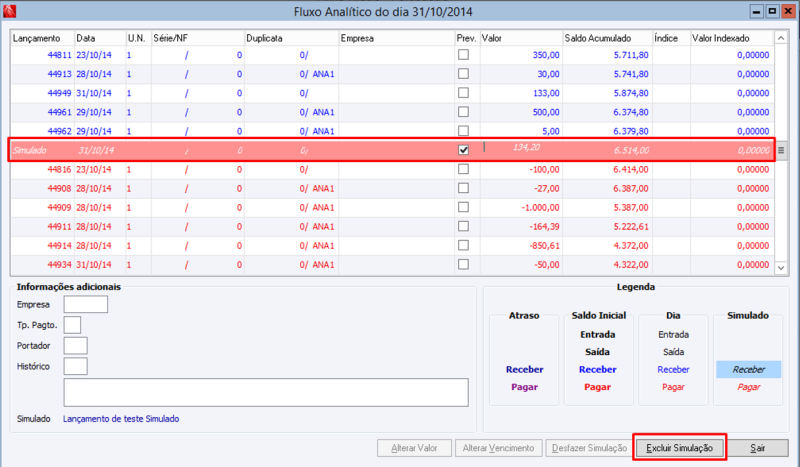Image resolution: width=800 pixels, height=467 pixels.
Task: Grab the grid's vertical scrollbar thumb
Action: tap(781, 150)
